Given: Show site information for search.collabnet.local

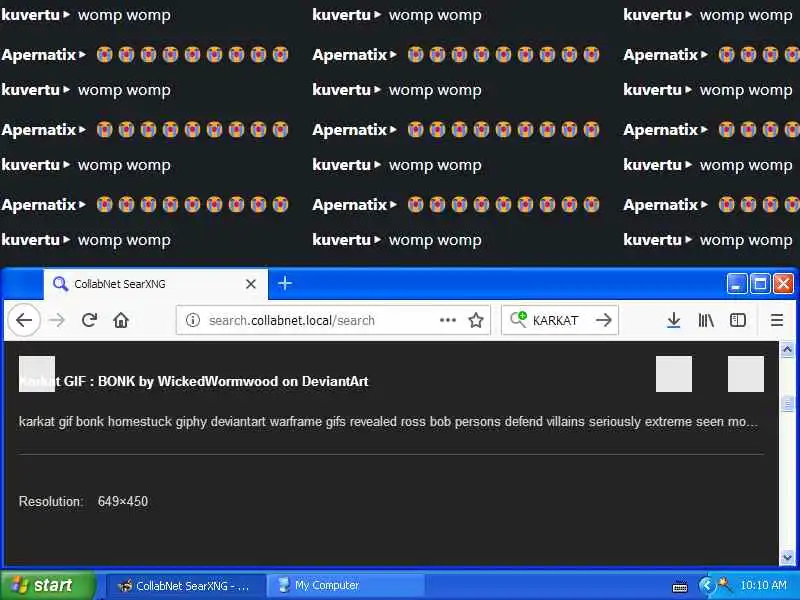Looking at the screenshot, I should (x=192, y=320).
